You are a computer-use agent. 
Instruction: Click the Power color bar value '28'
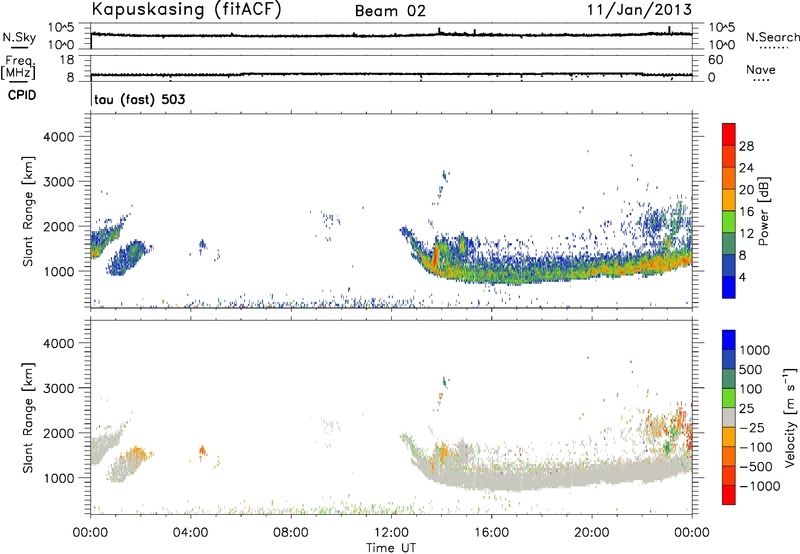(x=746, y=146)
